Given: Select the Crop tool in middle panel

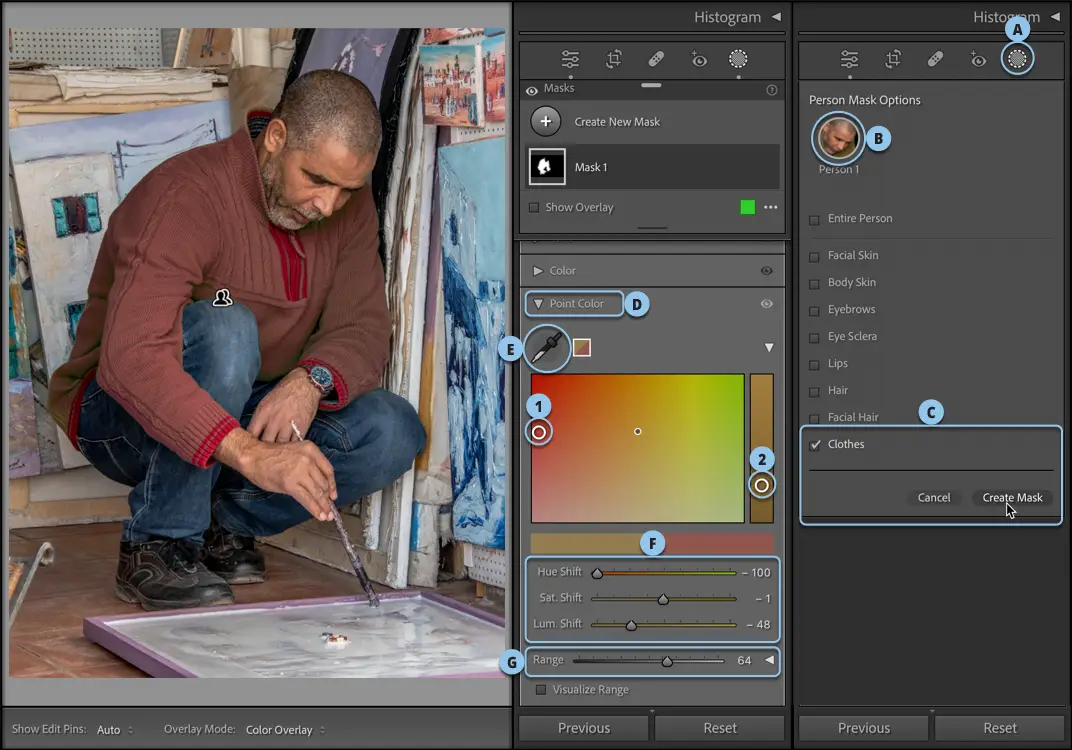Looking at the screenshot, I should click(x=613, y=59).
